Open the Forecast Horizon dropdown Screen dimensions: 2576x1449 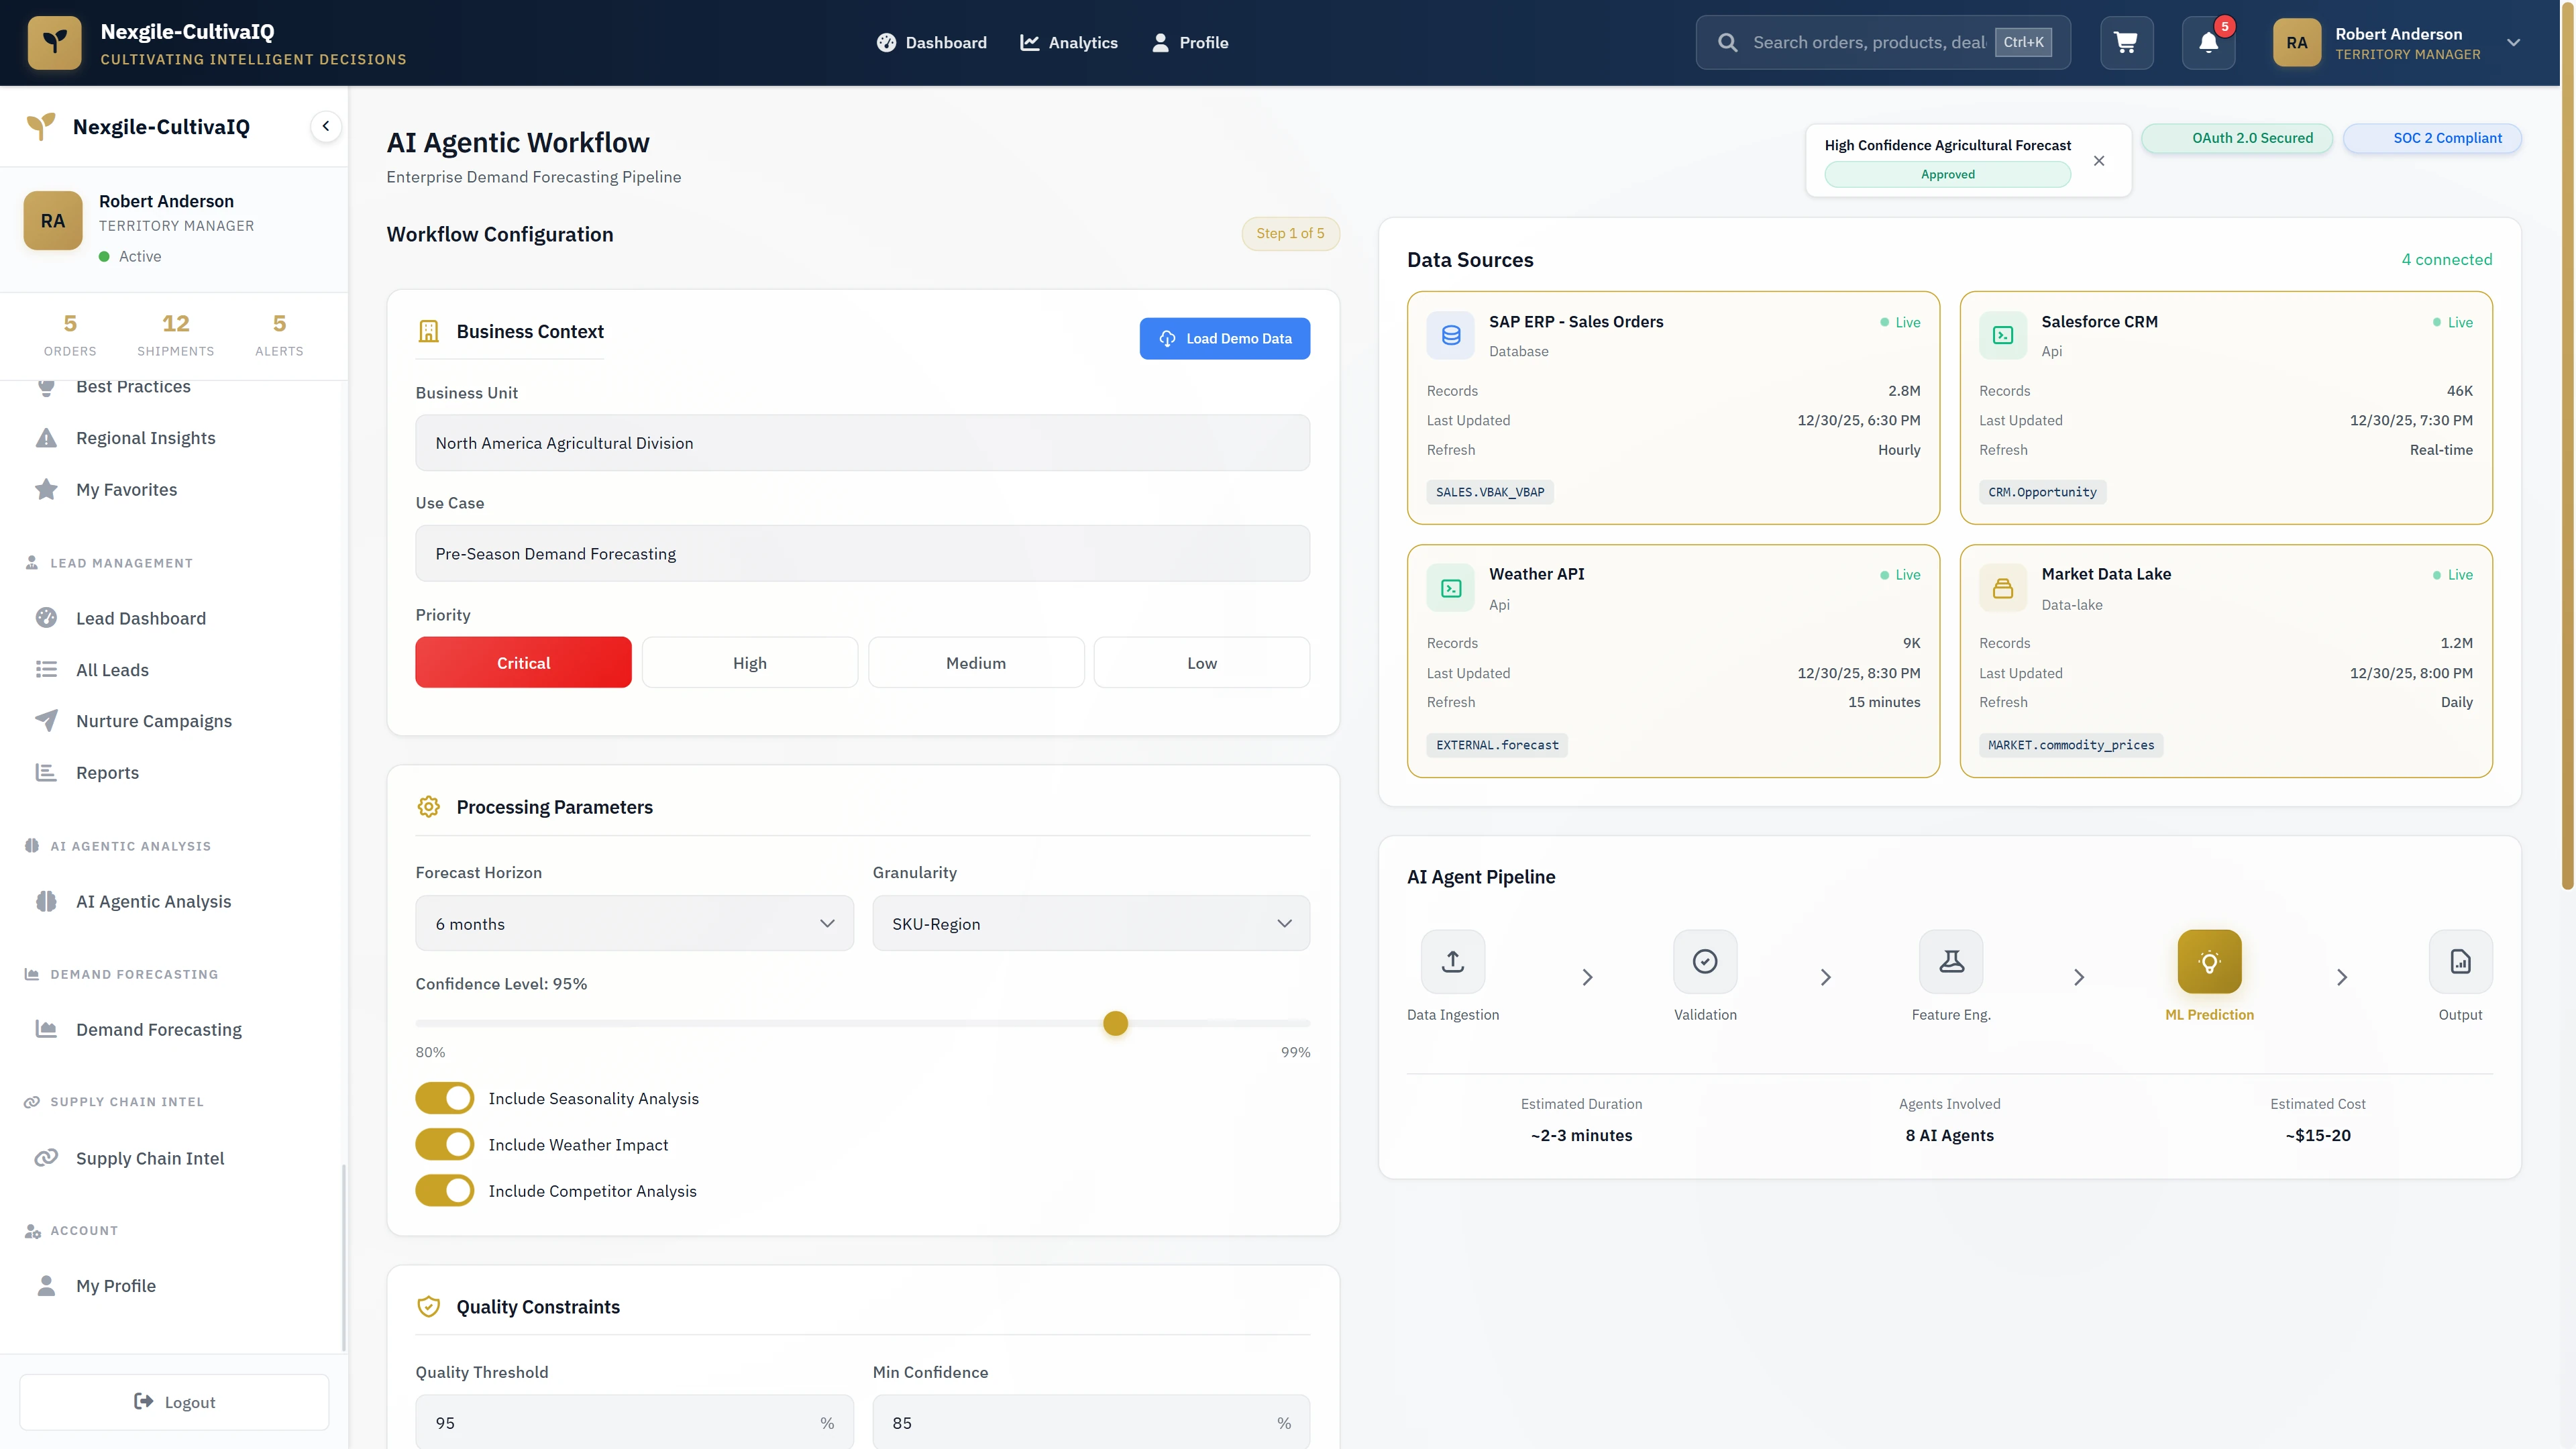634,923
